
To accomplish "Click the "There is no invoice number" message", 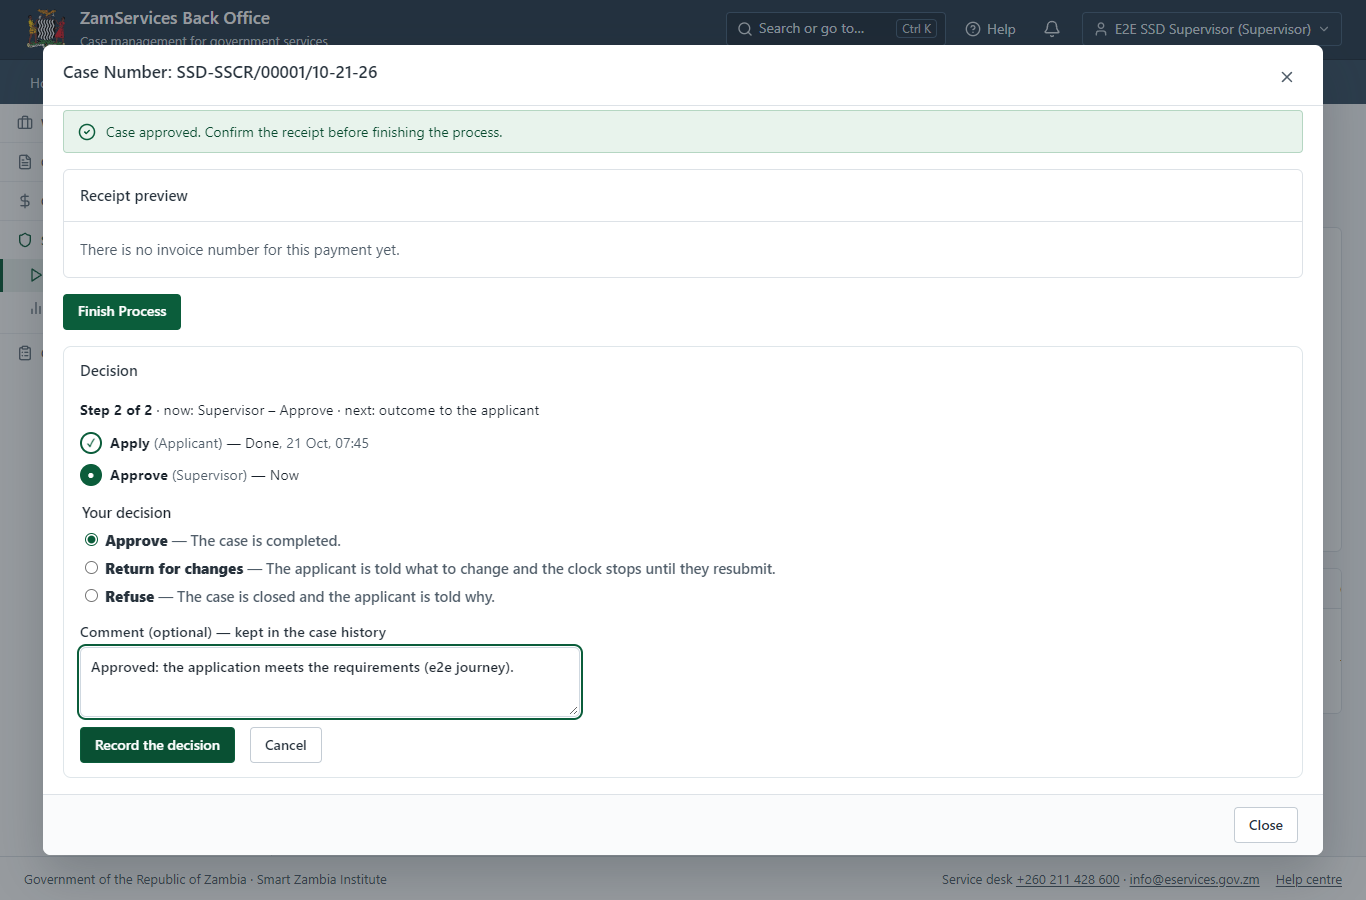I will [x=240, y=250].
